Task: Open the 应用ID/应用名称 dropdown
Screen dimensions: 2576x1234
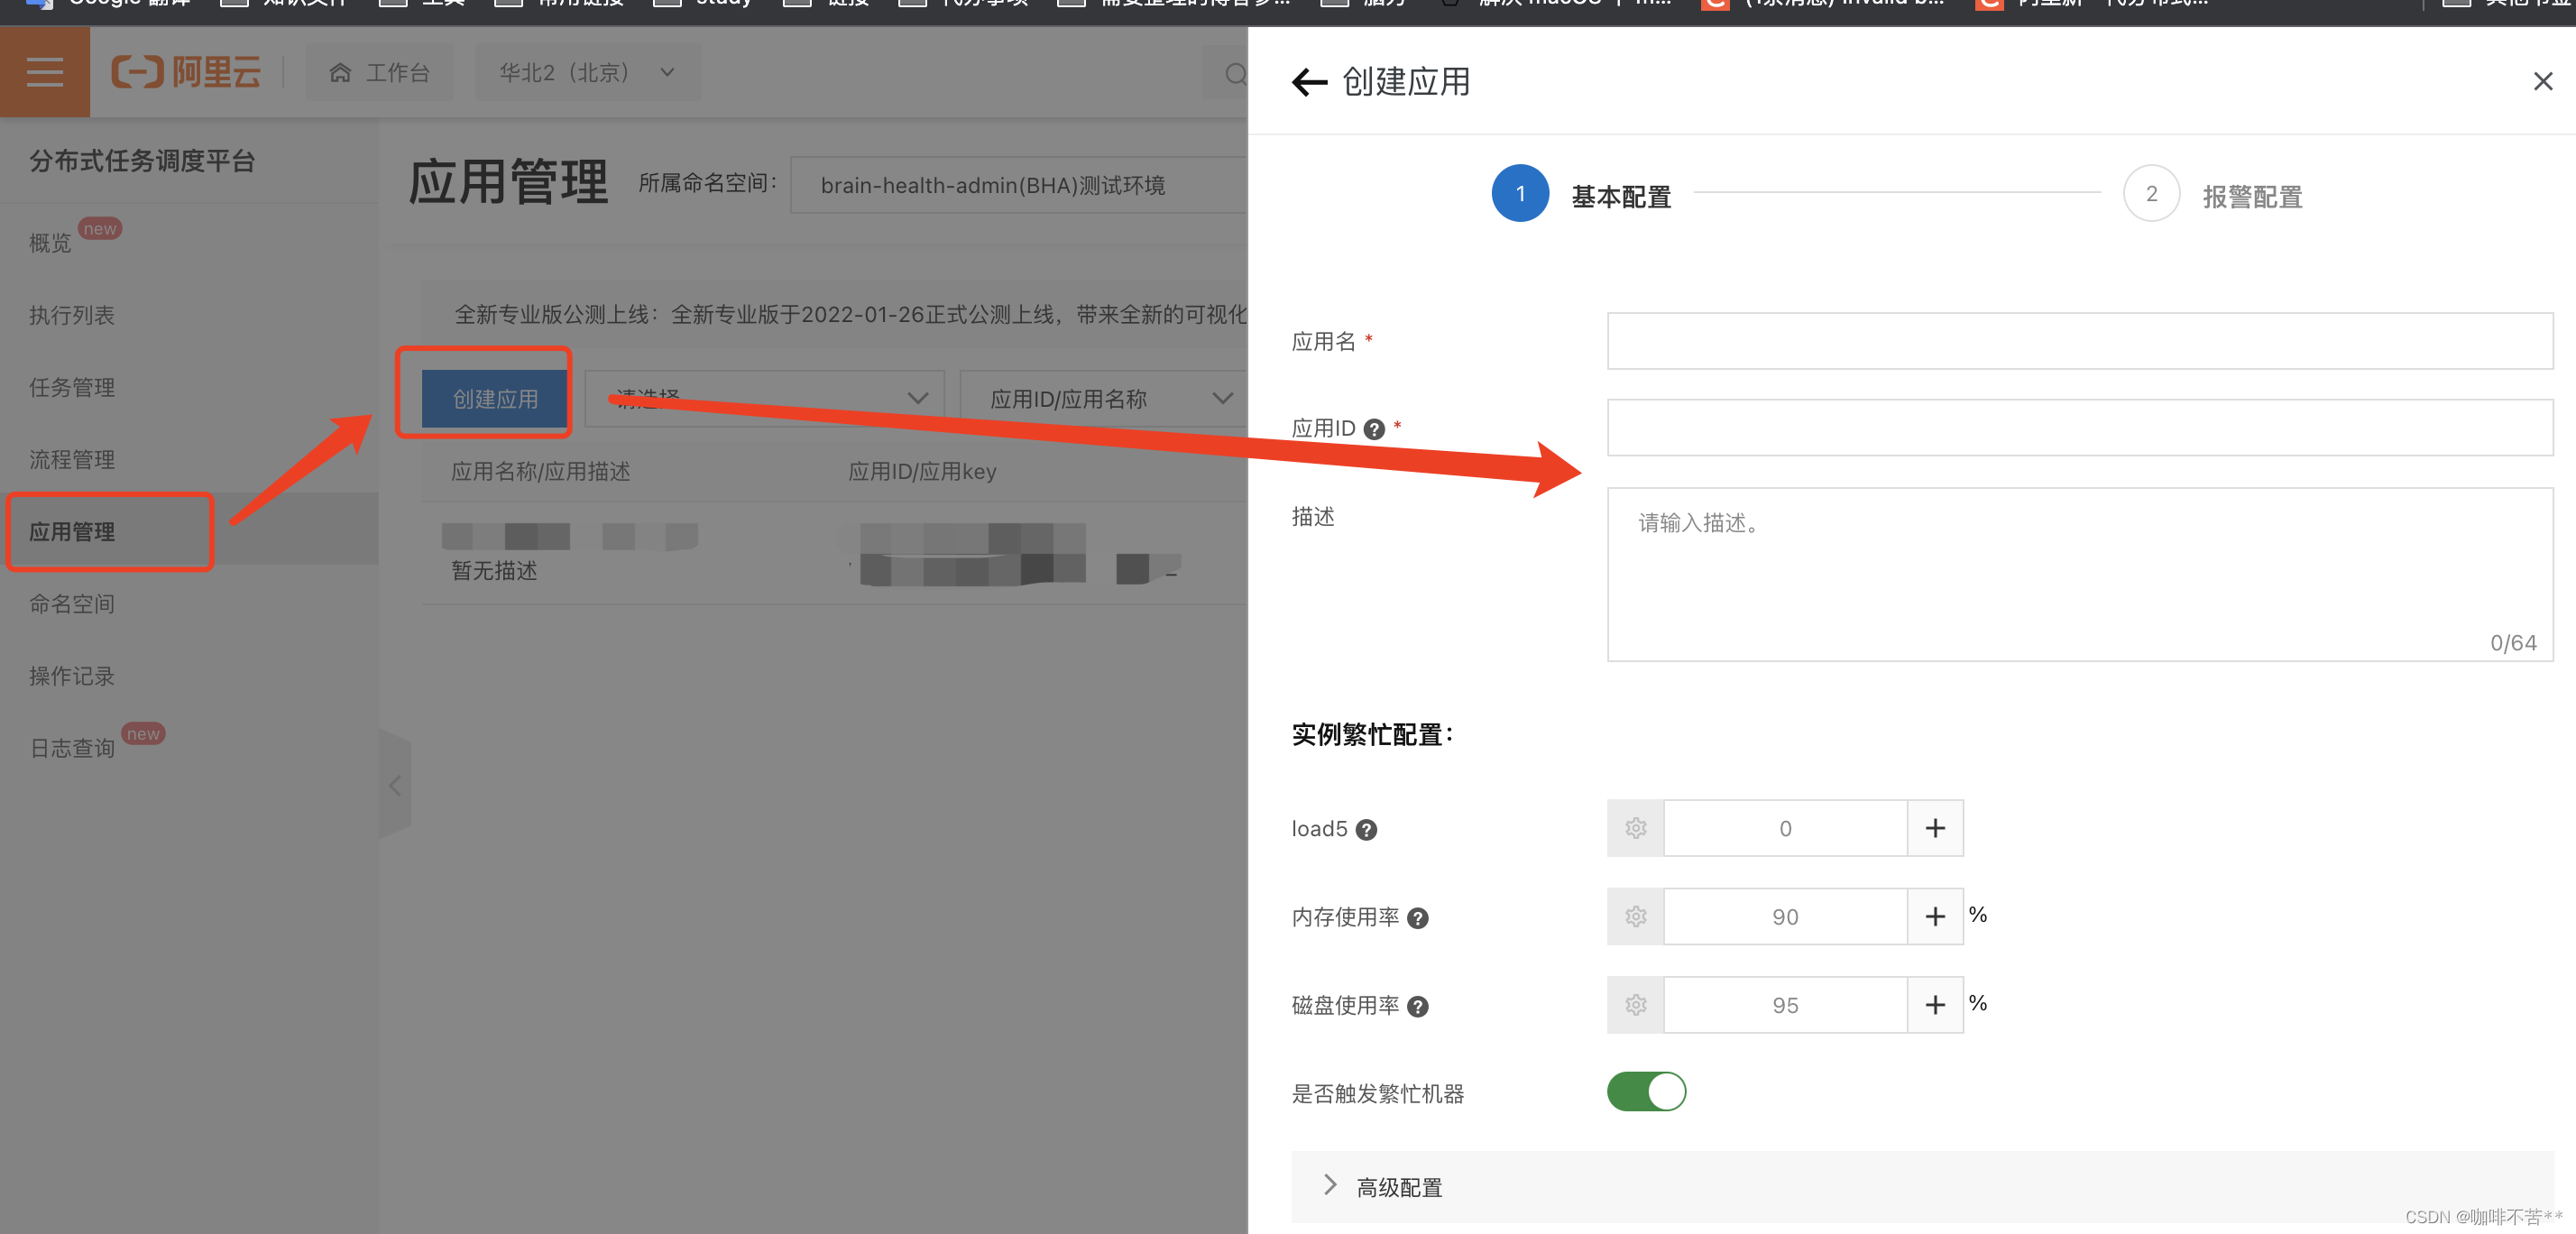Action: click(1103, 399)
